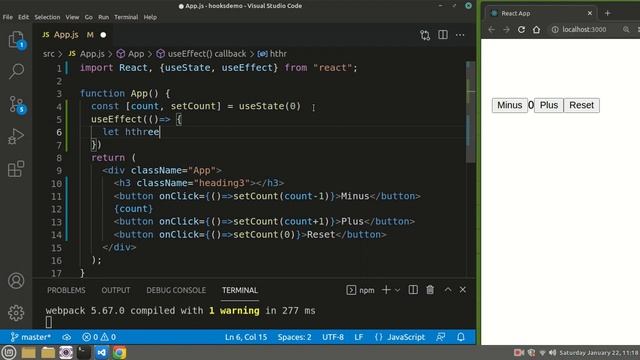Open notifications bell in status bar
The height and width of the screenshot is (360, 640).
point(461,337)
